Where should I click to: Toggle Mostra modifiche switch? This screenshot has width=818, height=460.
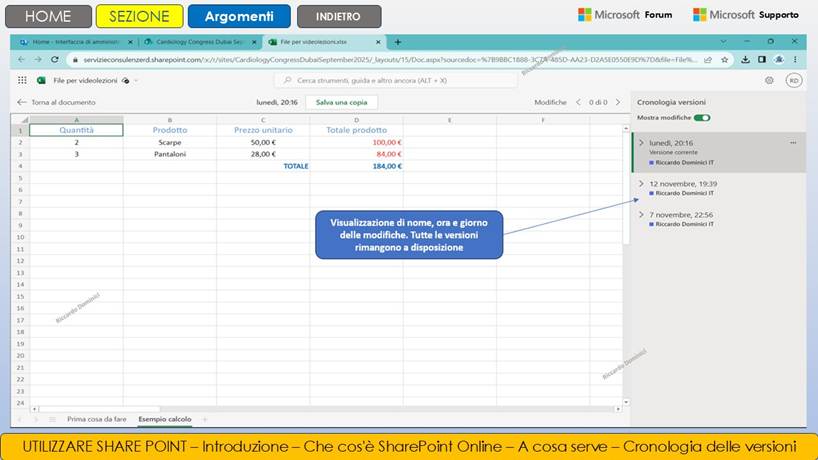pyautogui.click(x=702, y=118)
